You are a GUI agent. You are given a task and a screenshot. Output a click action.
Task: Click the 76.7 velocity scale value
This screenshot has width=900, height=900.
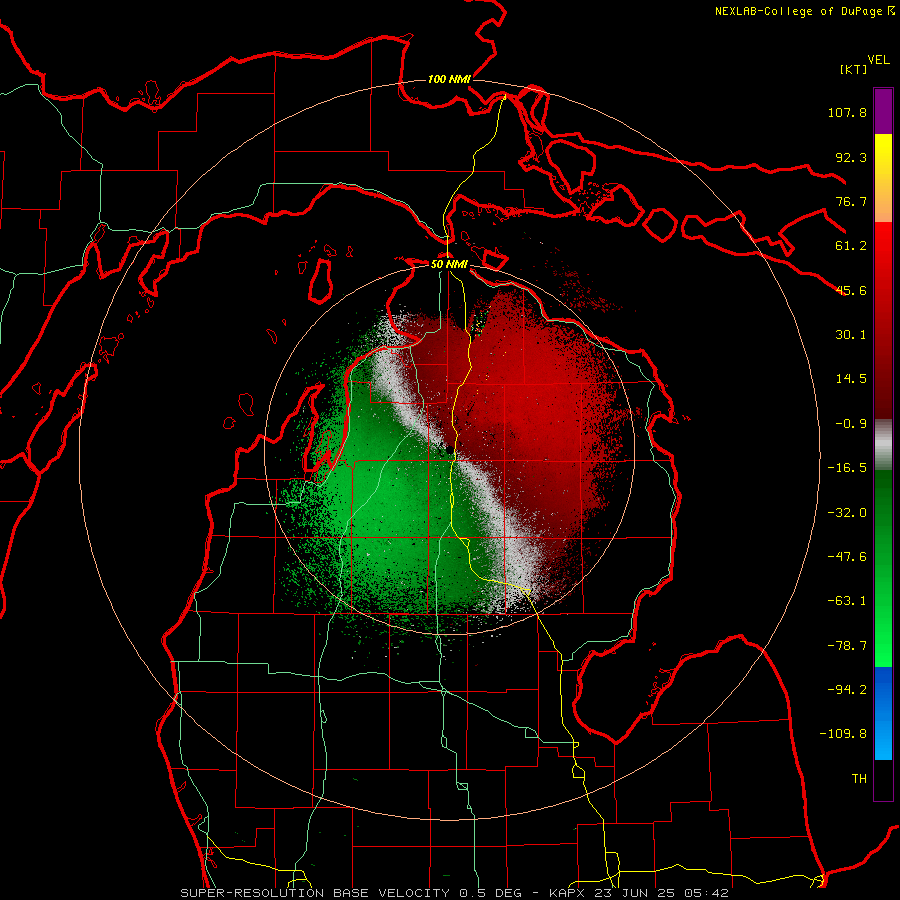pos(851,201)
